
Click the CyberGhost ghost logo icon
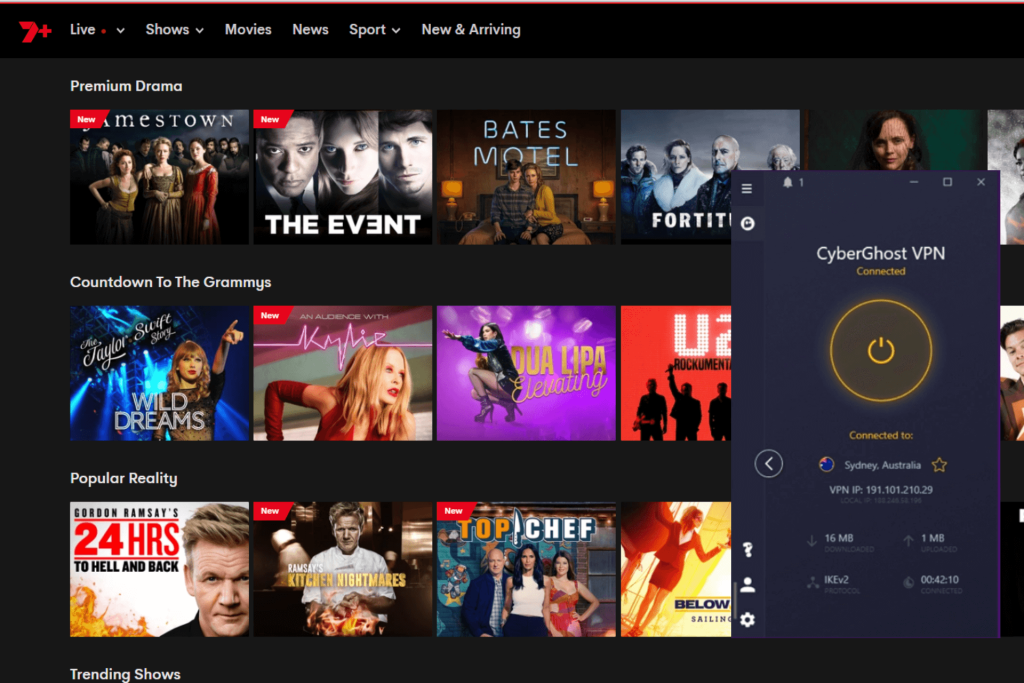coord(747,223)
